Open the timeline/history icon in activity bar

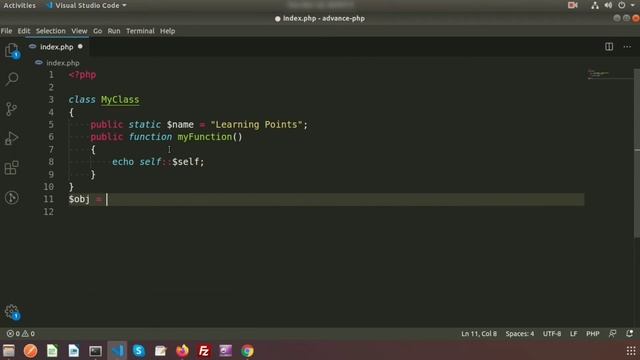pos(11,198)
